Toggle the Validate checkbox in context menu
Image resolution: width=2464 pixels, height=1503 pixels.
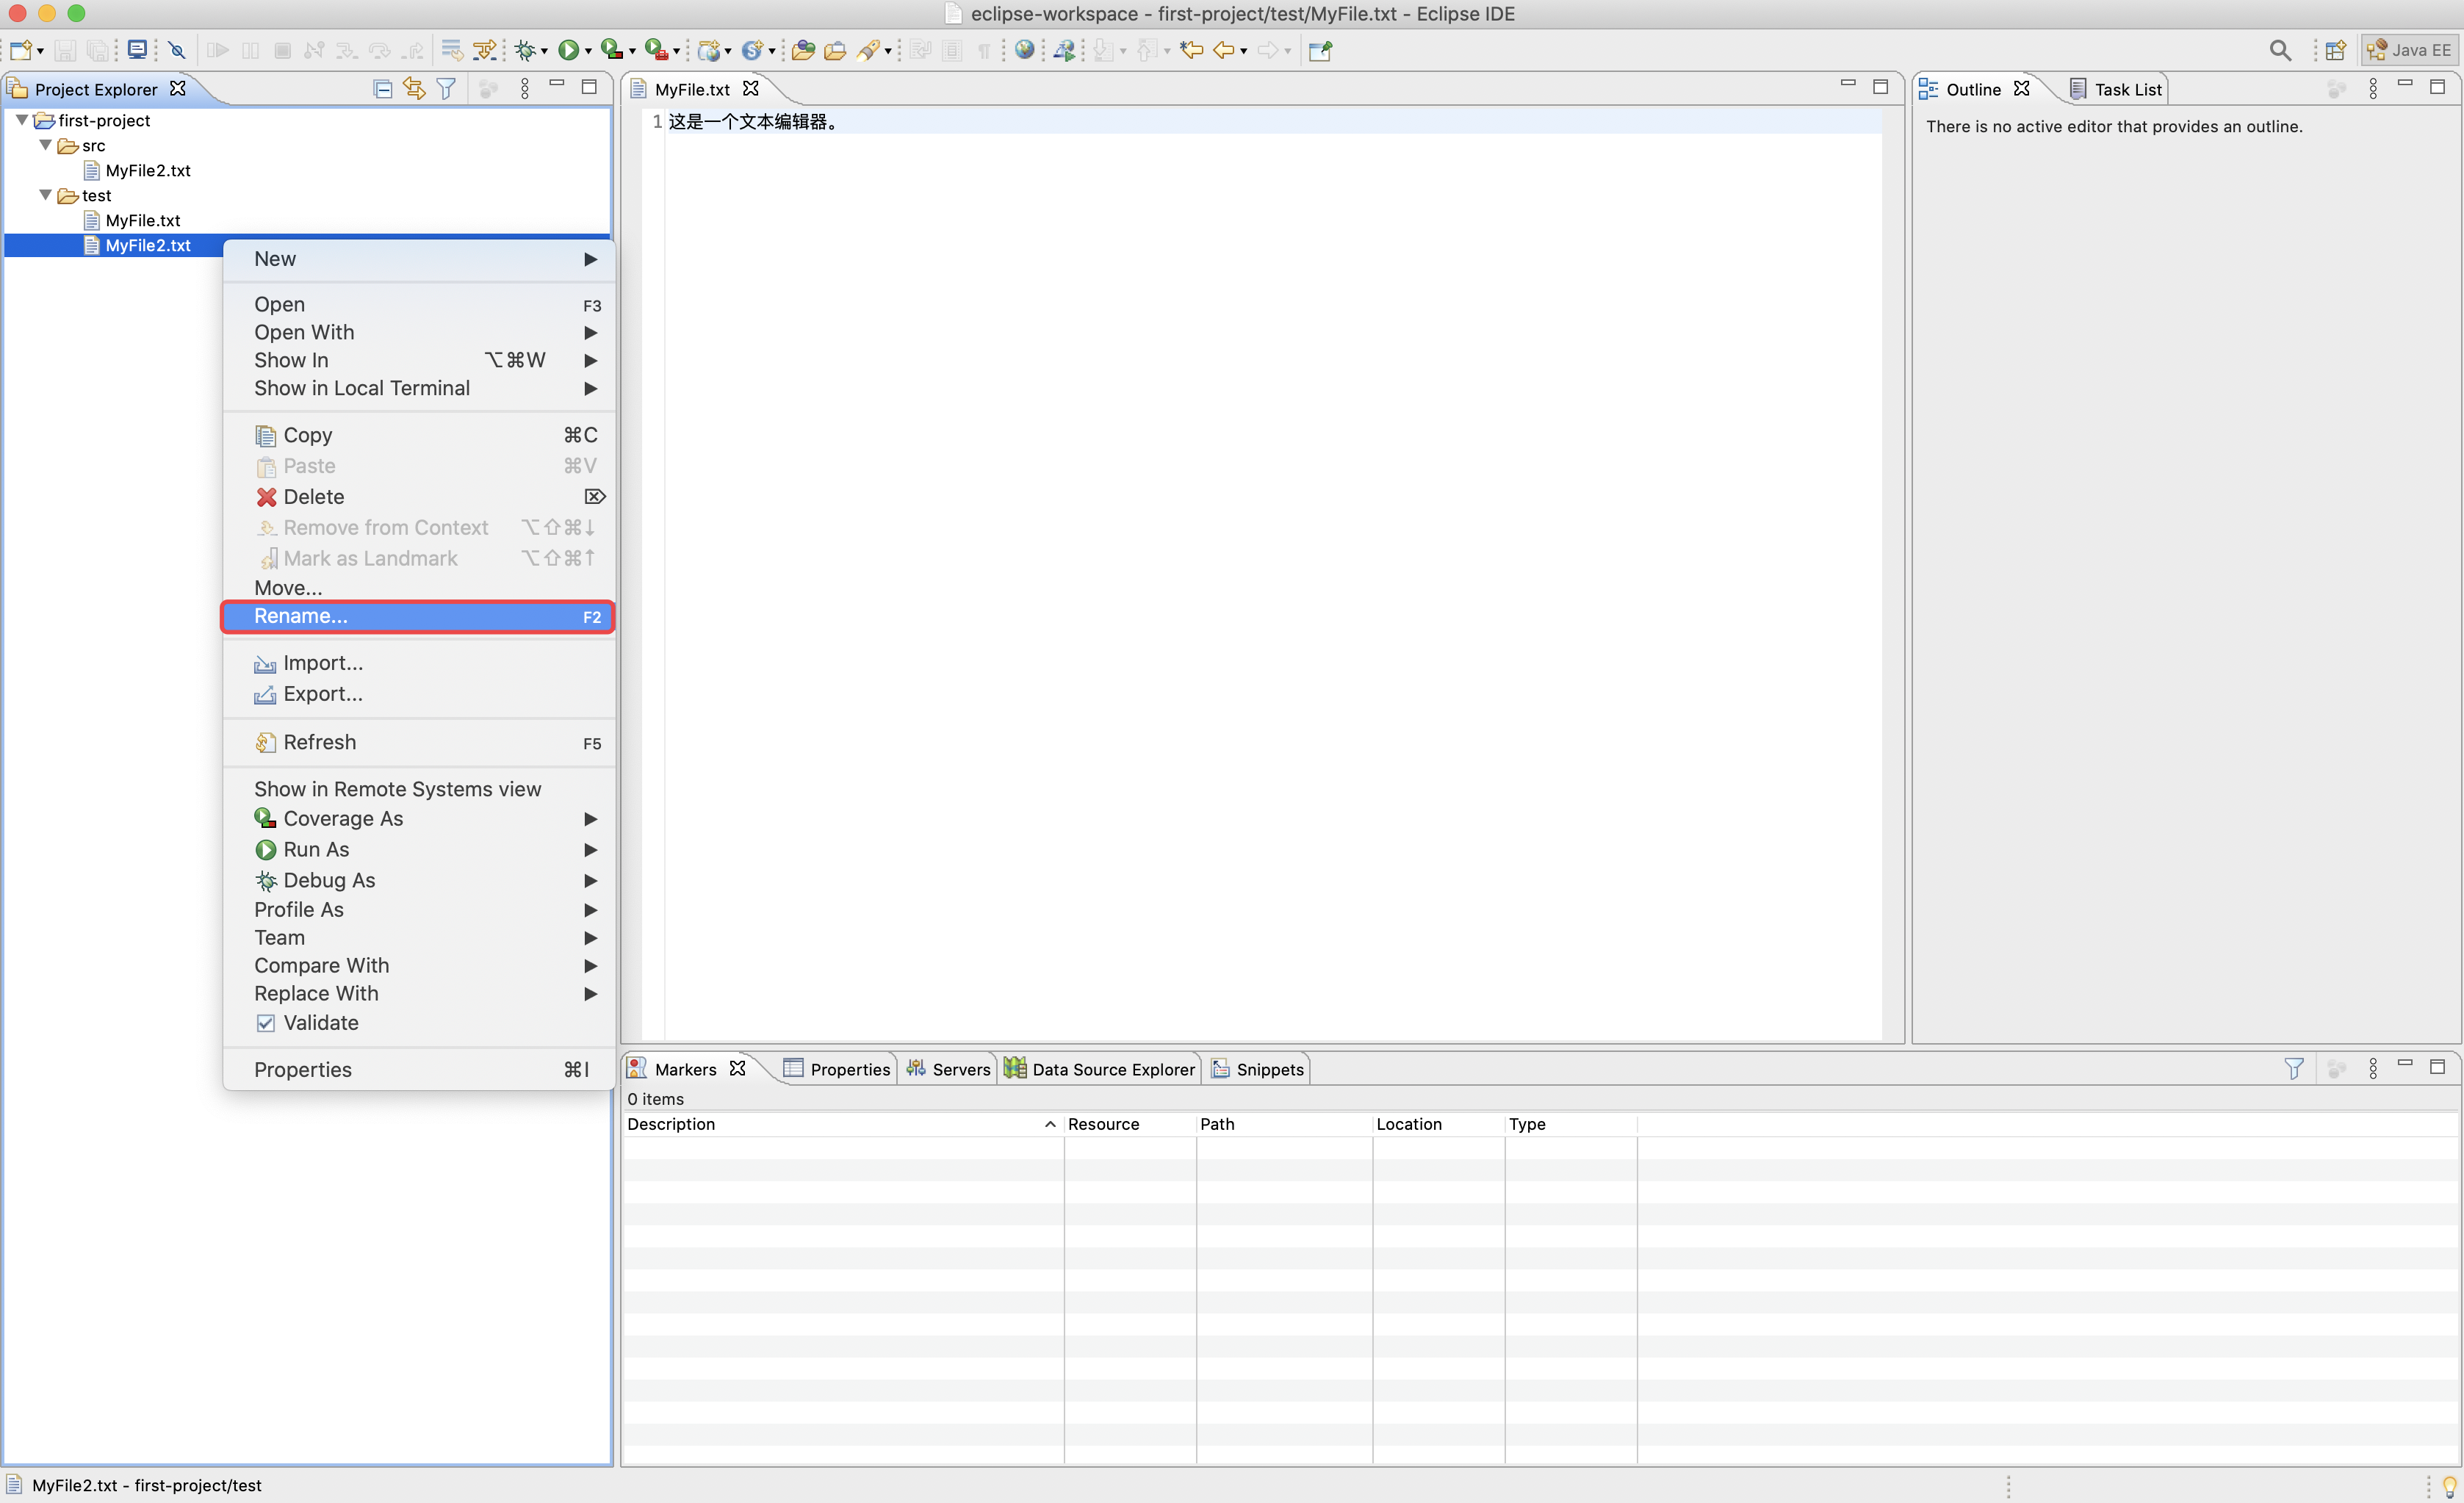coord(265,1023)
